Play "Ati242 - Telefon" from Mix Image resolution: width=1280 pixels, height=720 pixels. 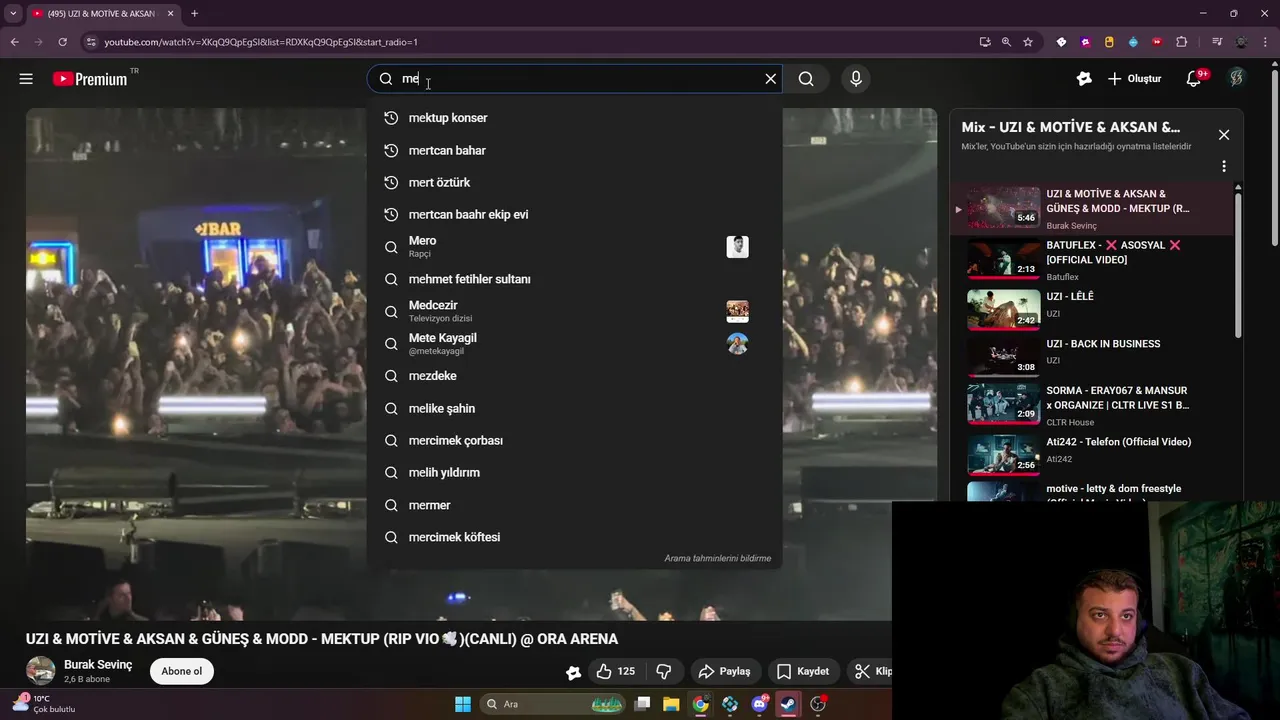tap(1091, 454)
